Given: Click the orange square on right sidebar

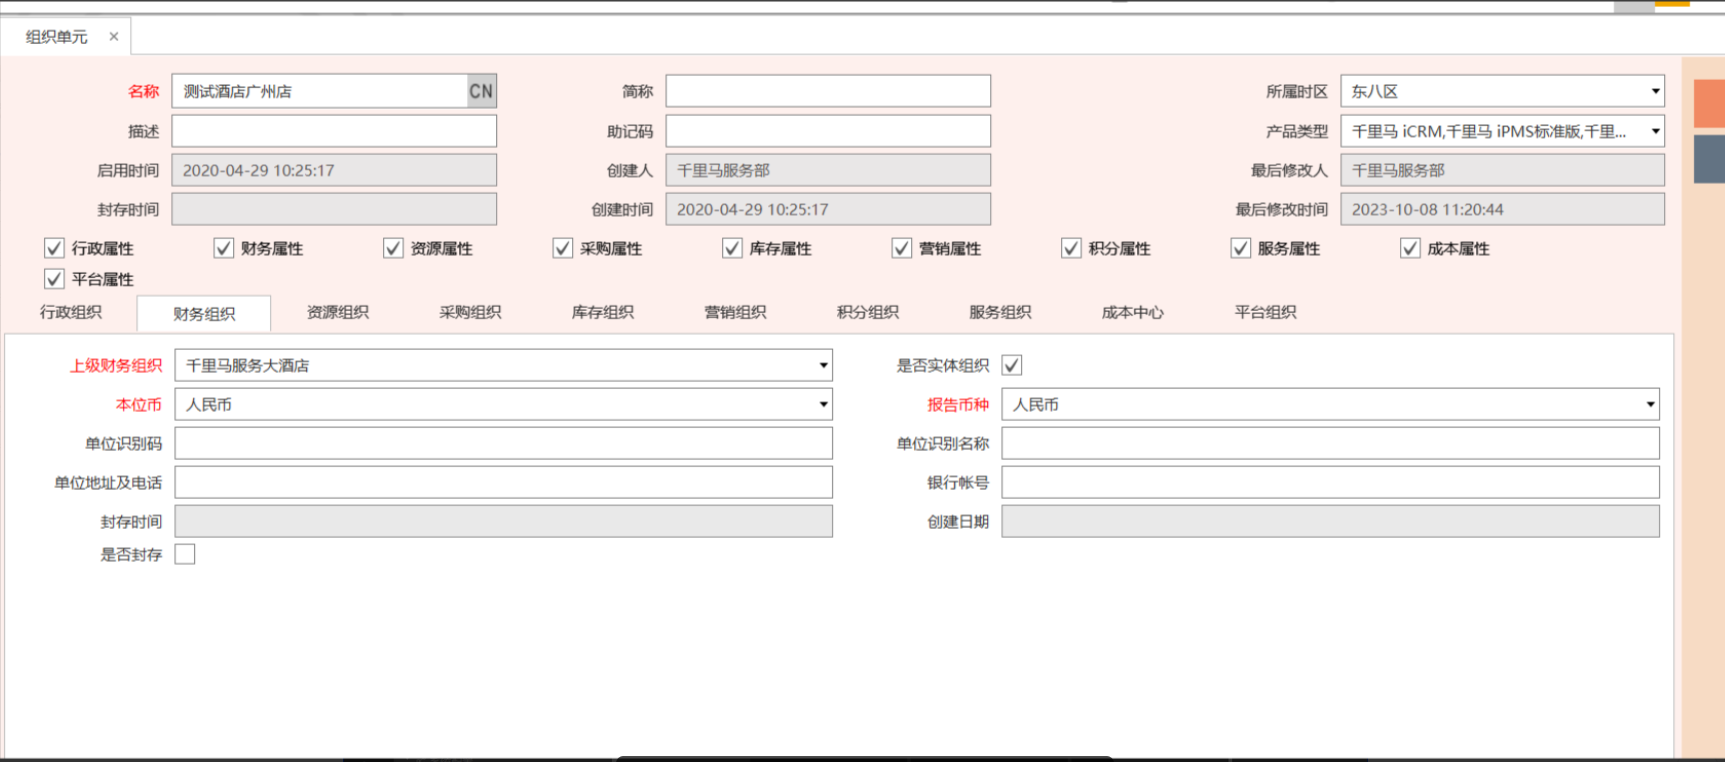Looking at the screenshot, I should (x=1708, y=104).
